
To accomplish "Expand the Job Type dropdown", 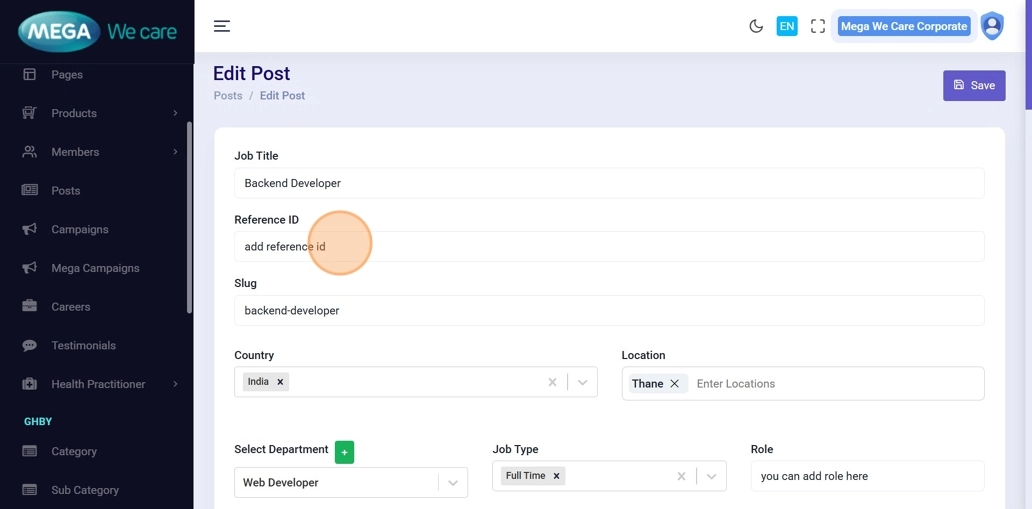I will click(x=711, y=476).
